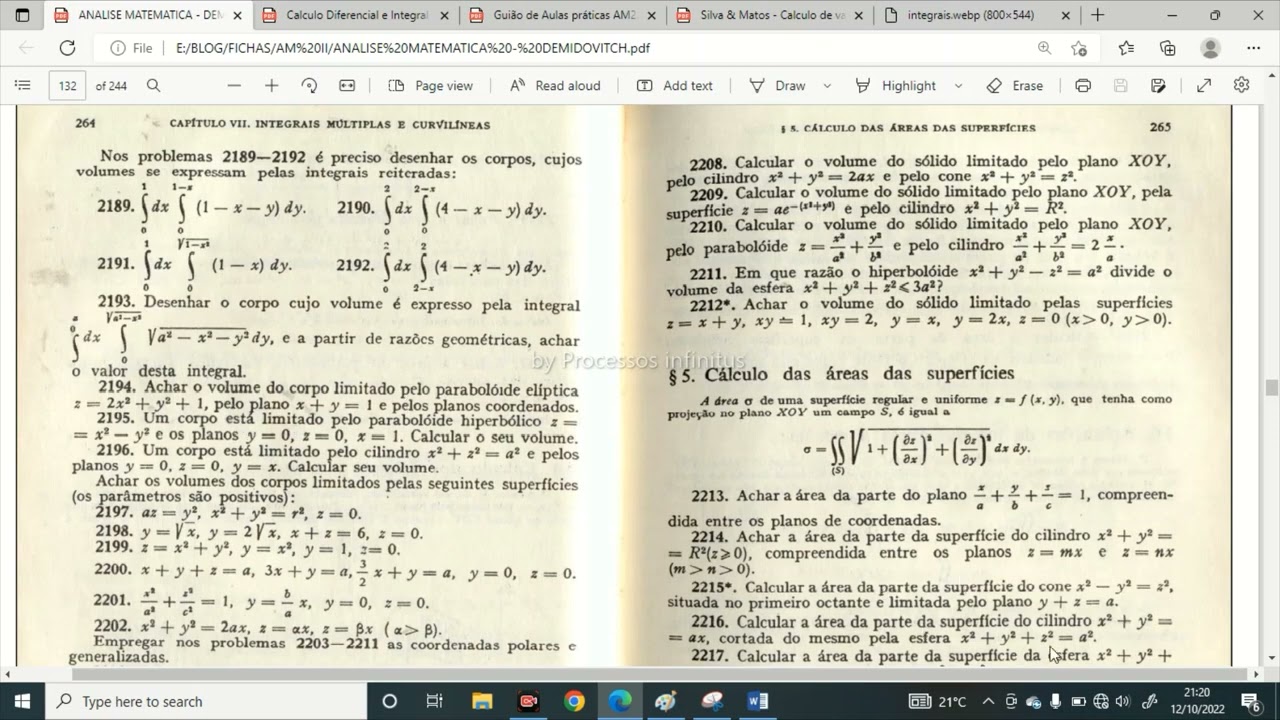Open File Explorer from taskbar
The height and width of the screenshot is (720, 1280).
[x=482, y=701]
